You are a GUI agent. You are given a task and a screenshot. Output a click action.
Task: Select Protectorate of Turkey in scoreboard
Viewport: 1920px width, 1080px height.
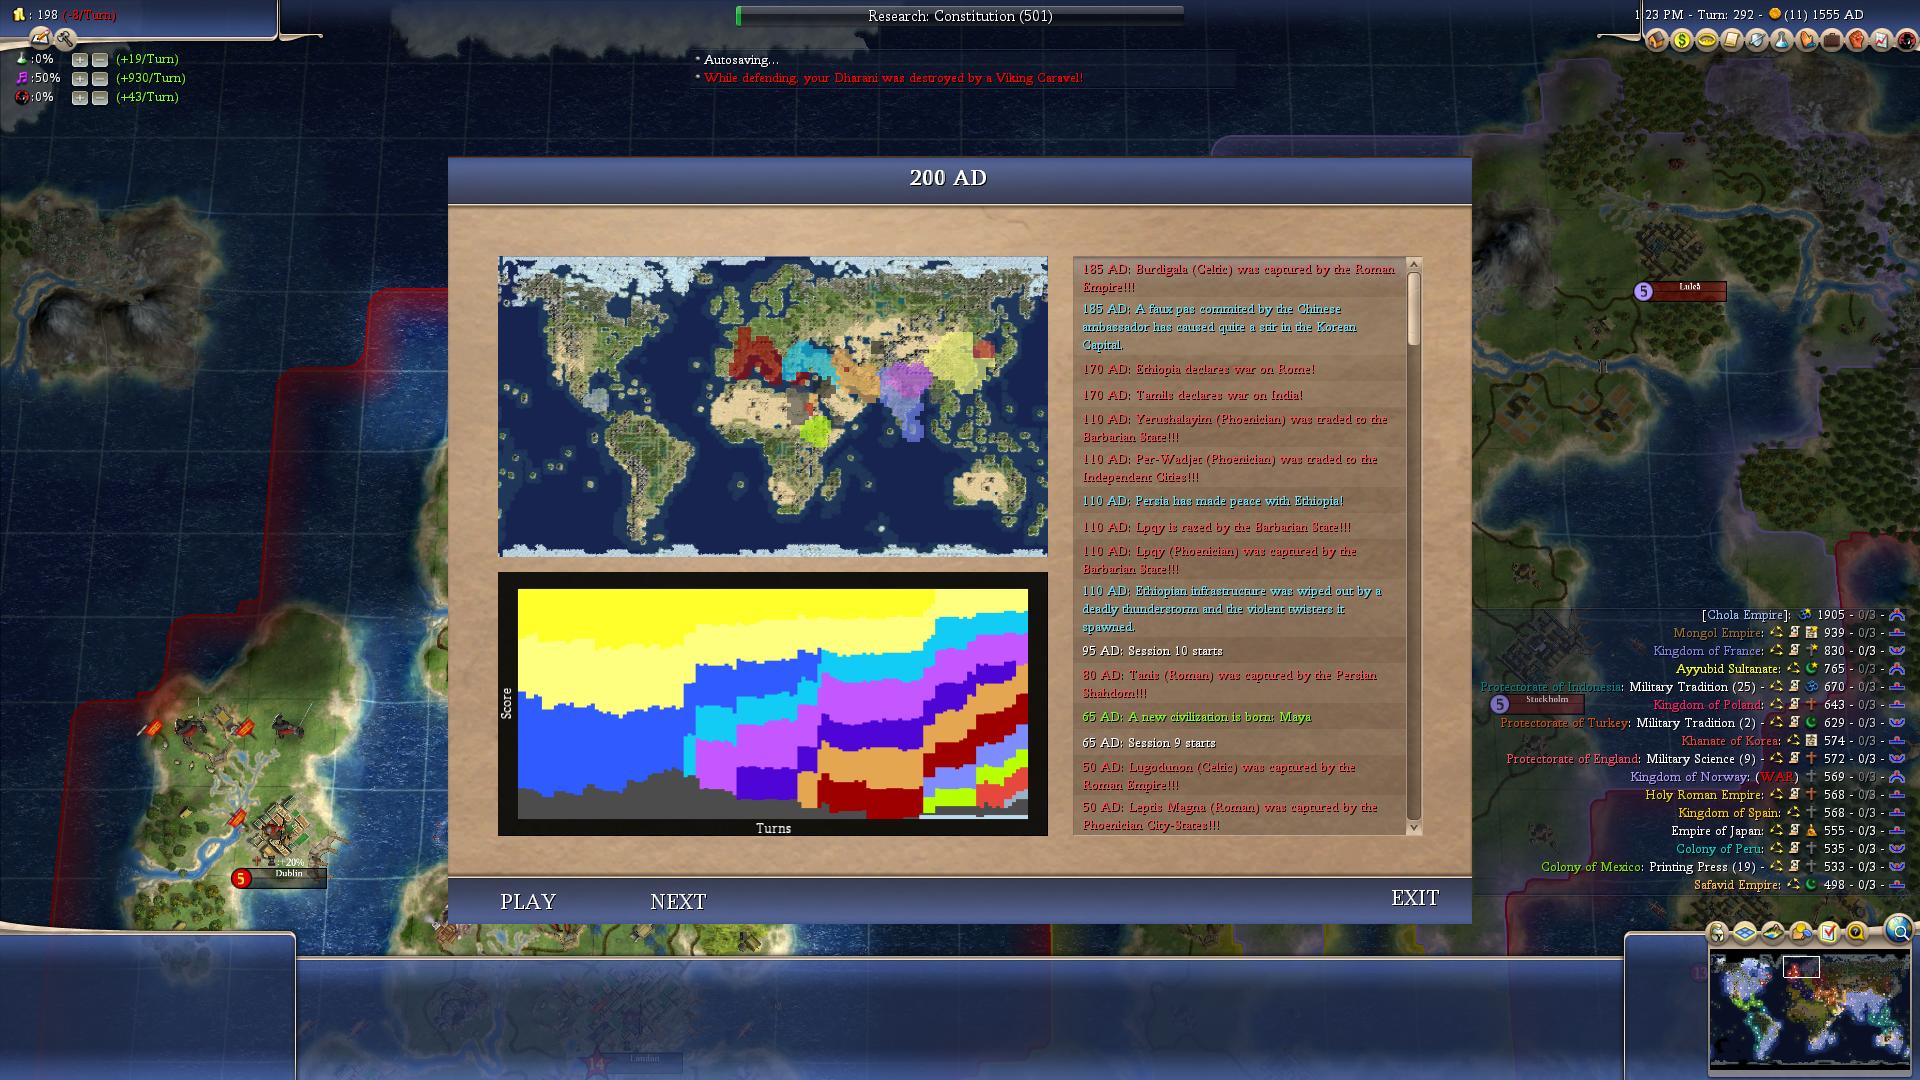1564,723
